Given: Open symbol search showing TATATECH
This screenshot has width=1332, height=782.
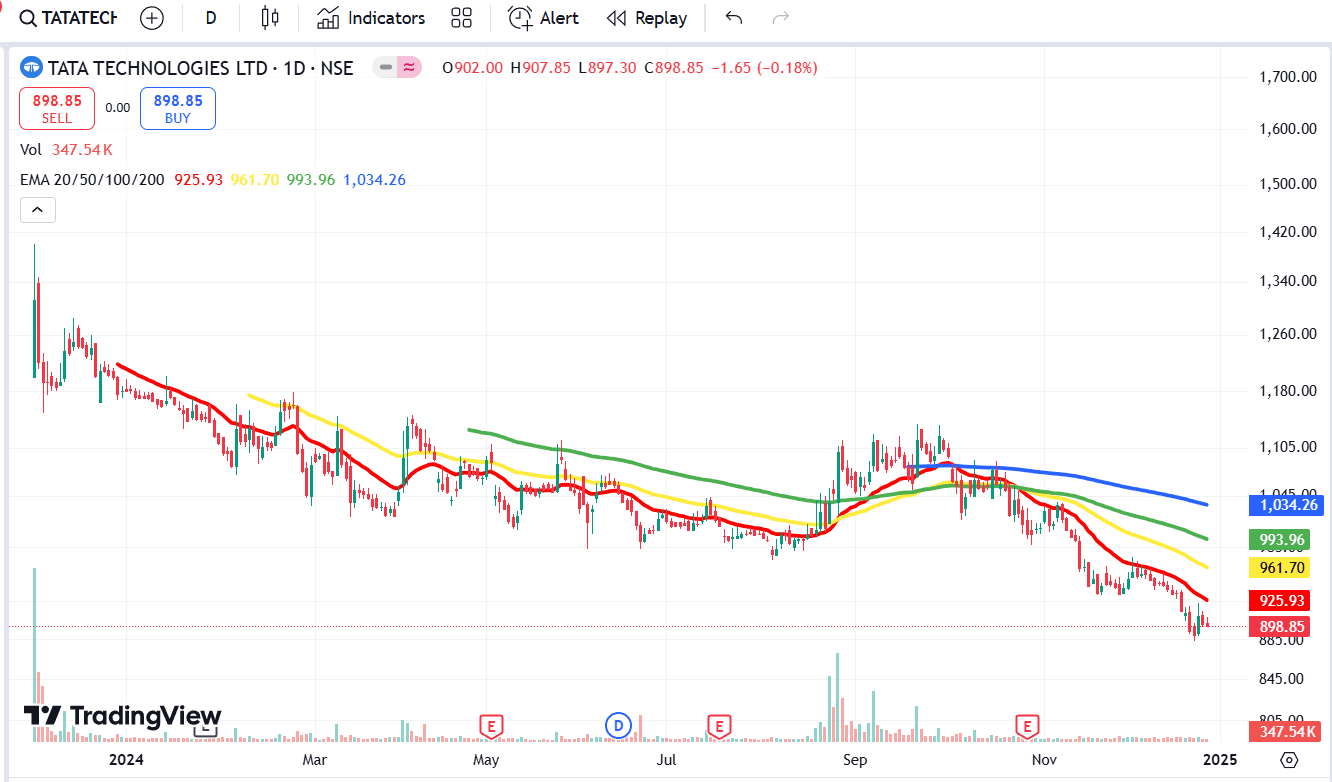Looking at the screenshot, I should [x=69, y=18].
